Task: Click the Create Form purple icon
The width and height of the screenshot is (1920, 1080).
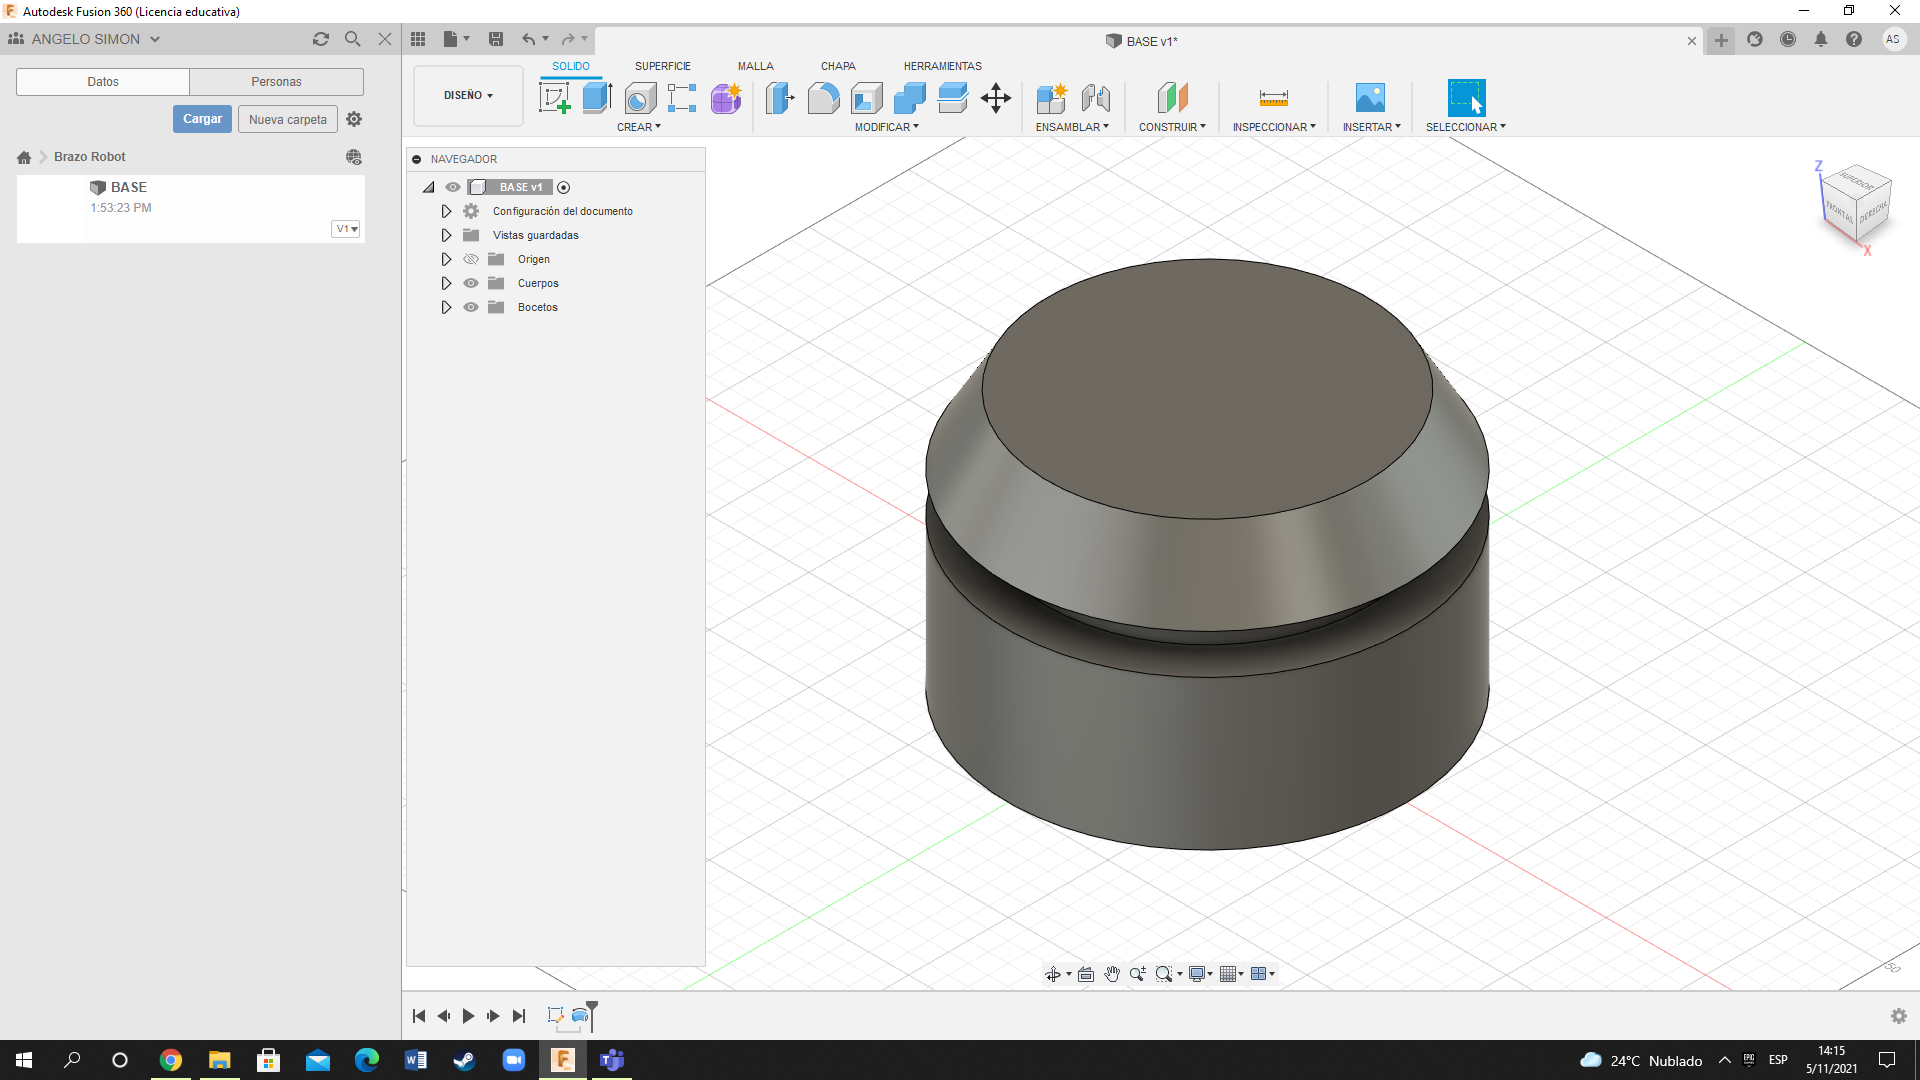Action: [726, 98]
